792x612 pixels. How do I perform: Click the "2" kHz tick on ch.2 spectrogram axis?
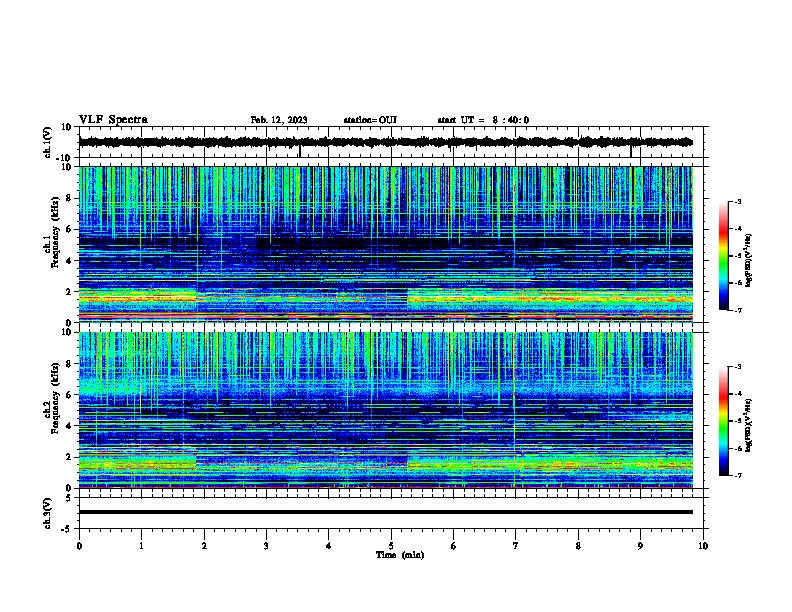(69, 457)
